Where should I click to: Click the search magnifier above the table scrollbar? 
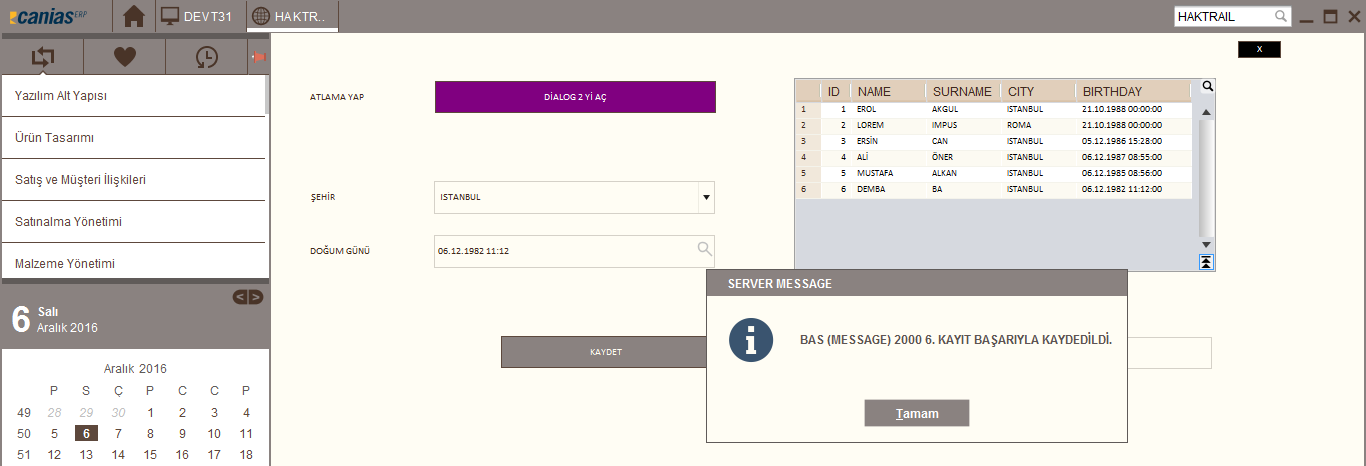pyautogui.click(x=1207, y=86)
